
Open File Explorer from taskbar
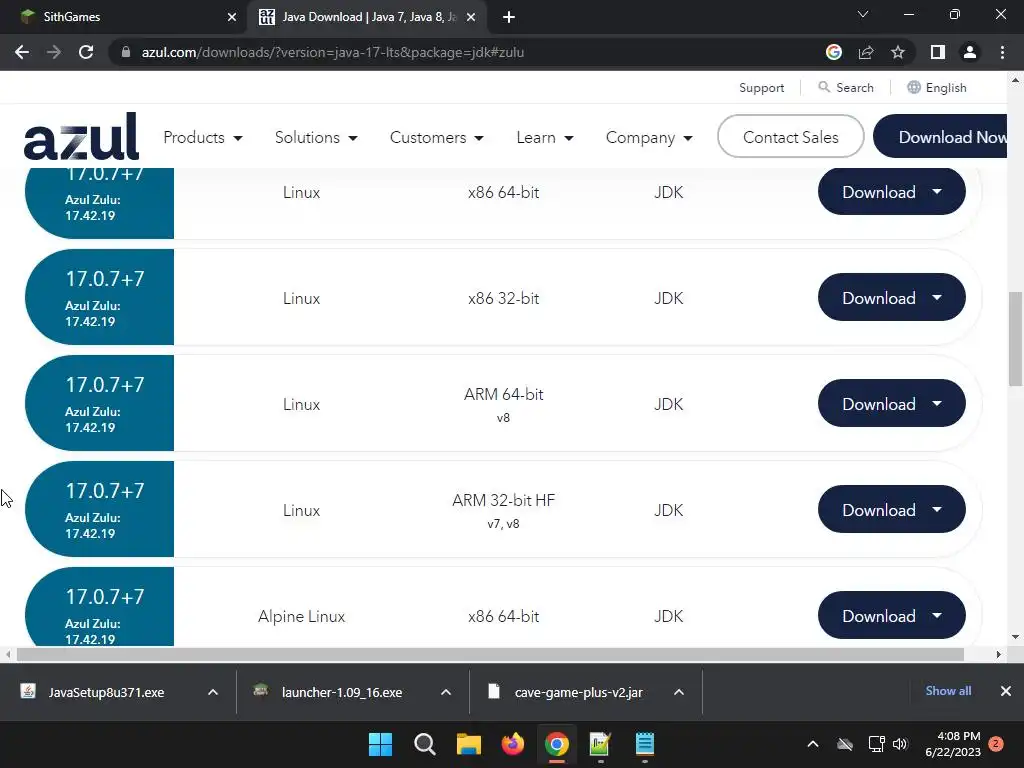point(468,744)
